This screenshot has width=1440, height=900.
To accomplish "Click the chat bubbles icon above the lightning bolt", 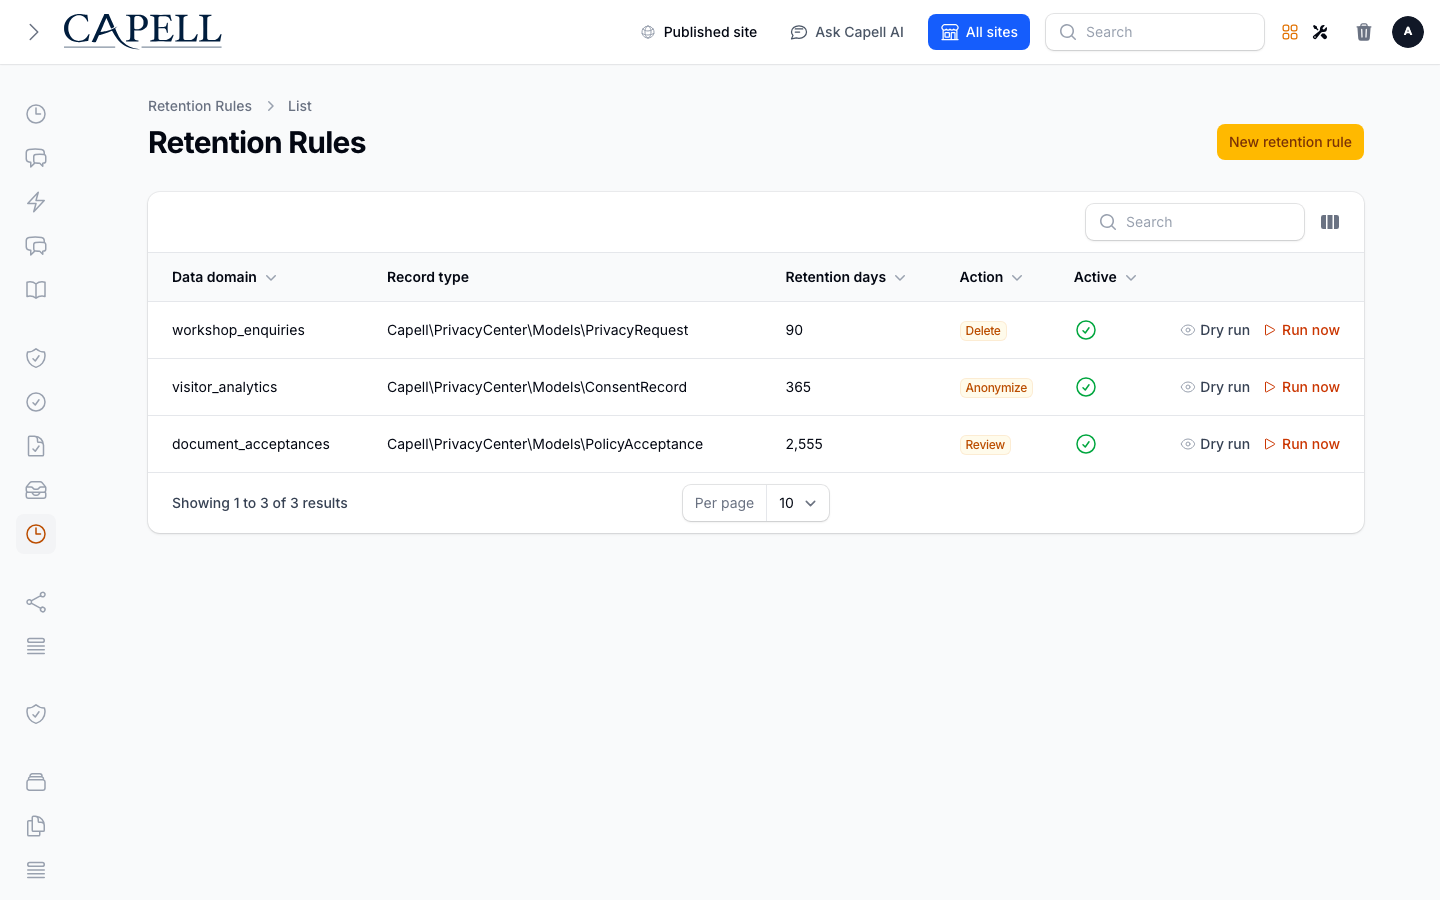I will coord(36,158).
